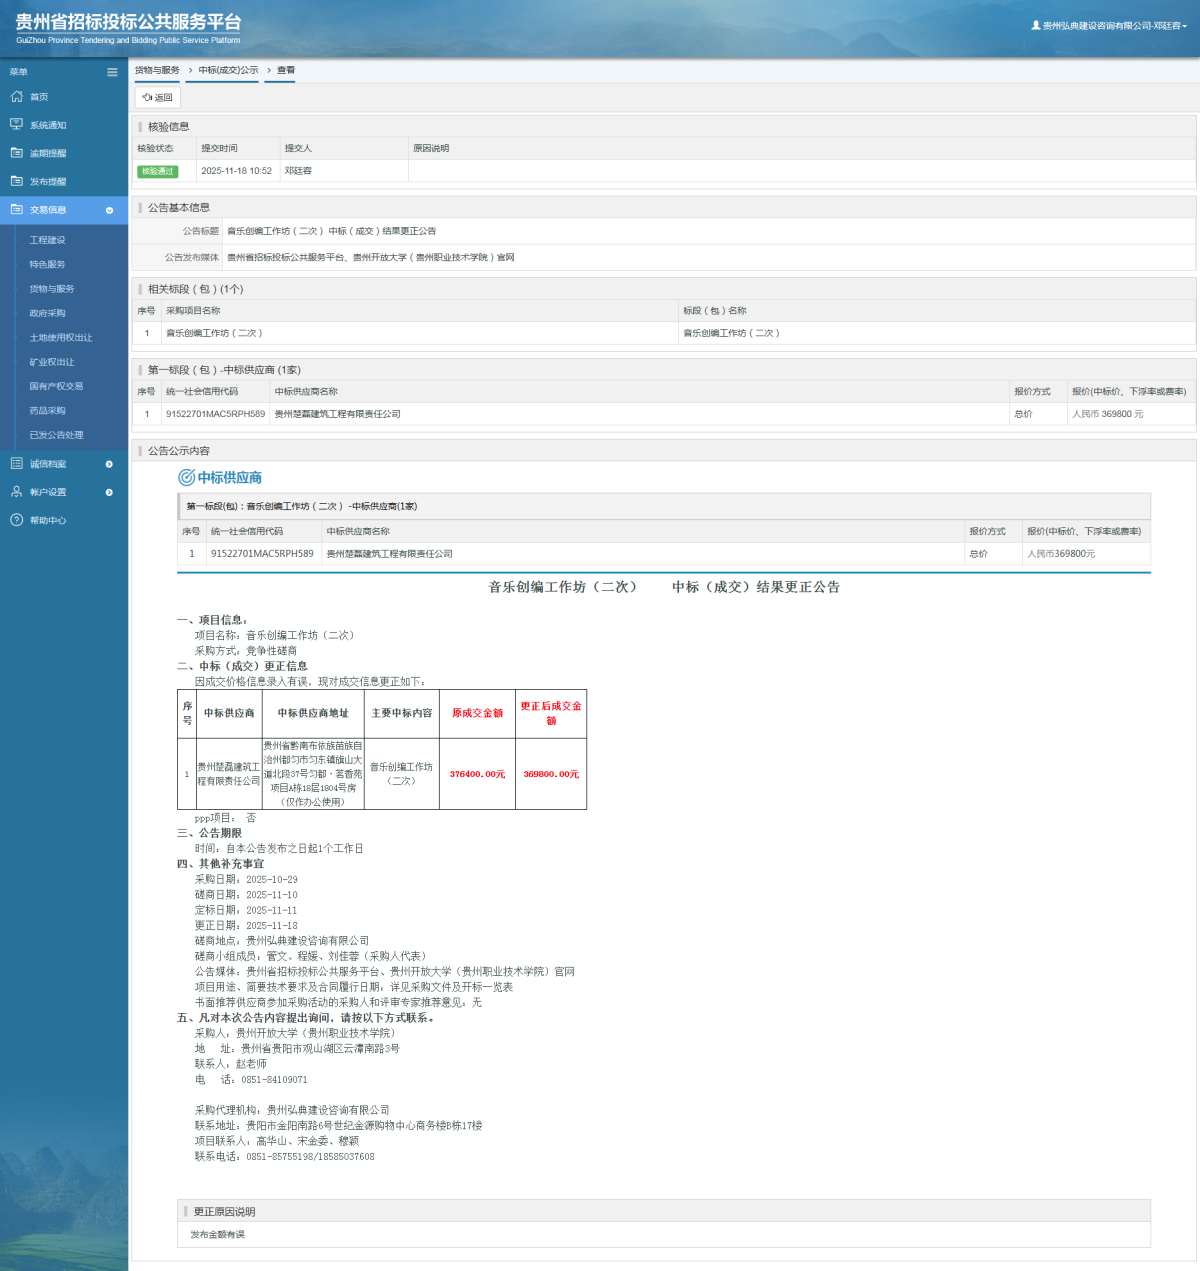Click the 货物与服务 breadcrumb link
Image resolution: width=1200 pixels, height=1271 pixels.
(x=157, y=70)
